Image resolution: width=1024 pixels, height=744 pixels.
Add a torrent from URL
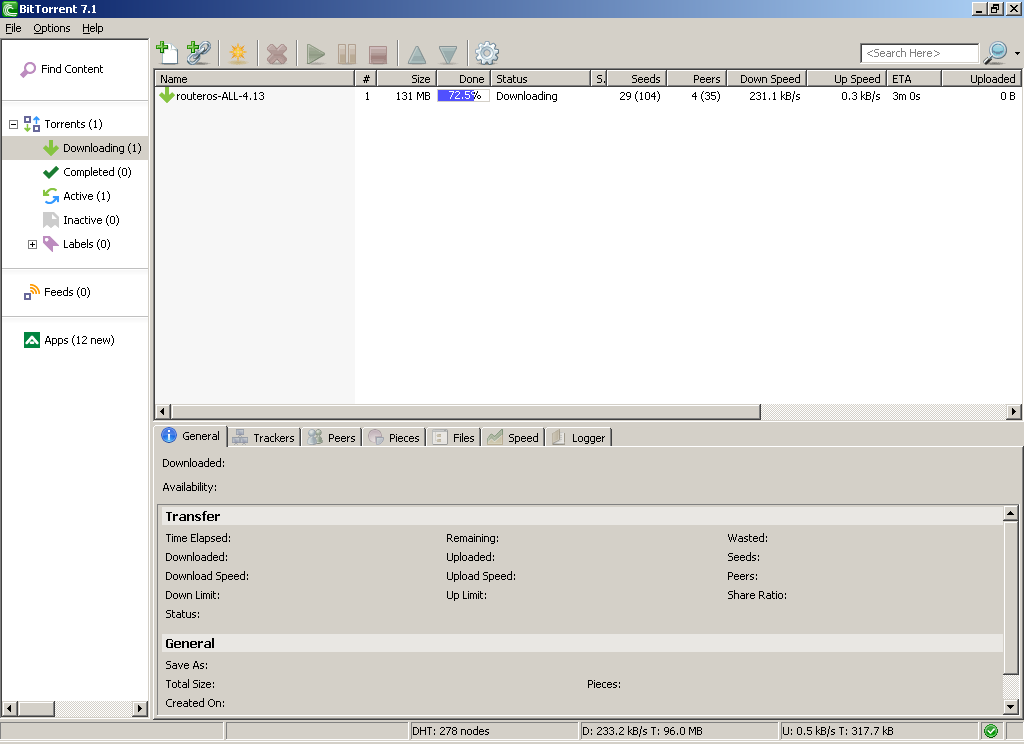pyautogui.click(x=198, y=53)
